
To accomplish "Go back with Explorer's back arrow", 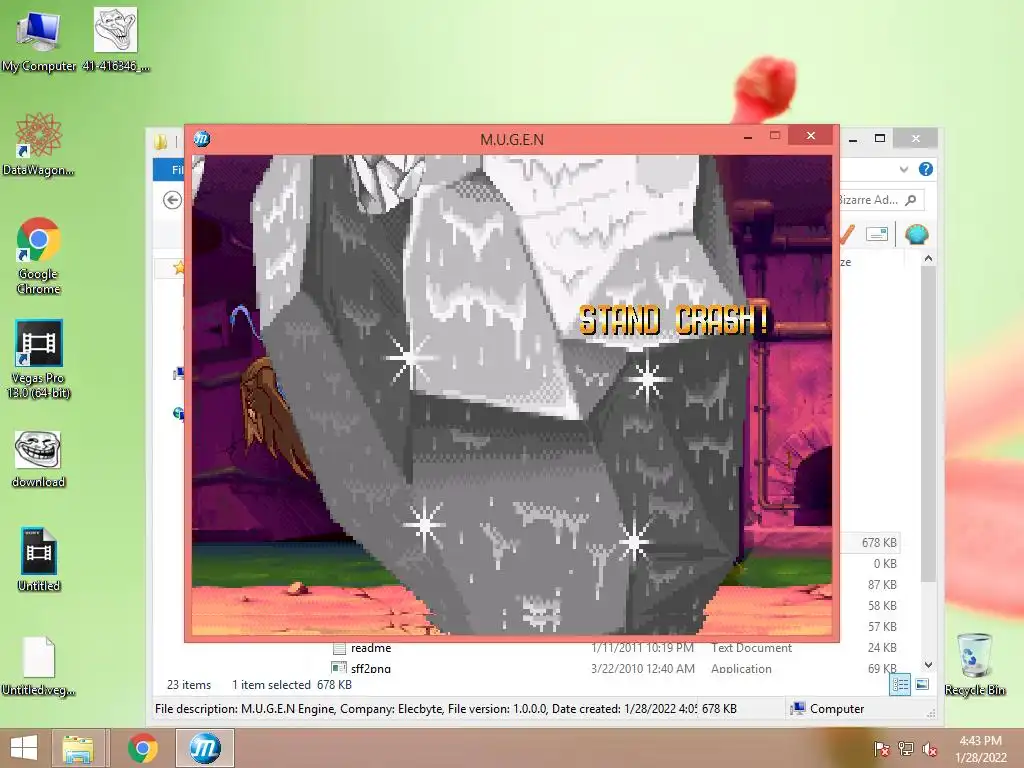I will tap(172, 200).
